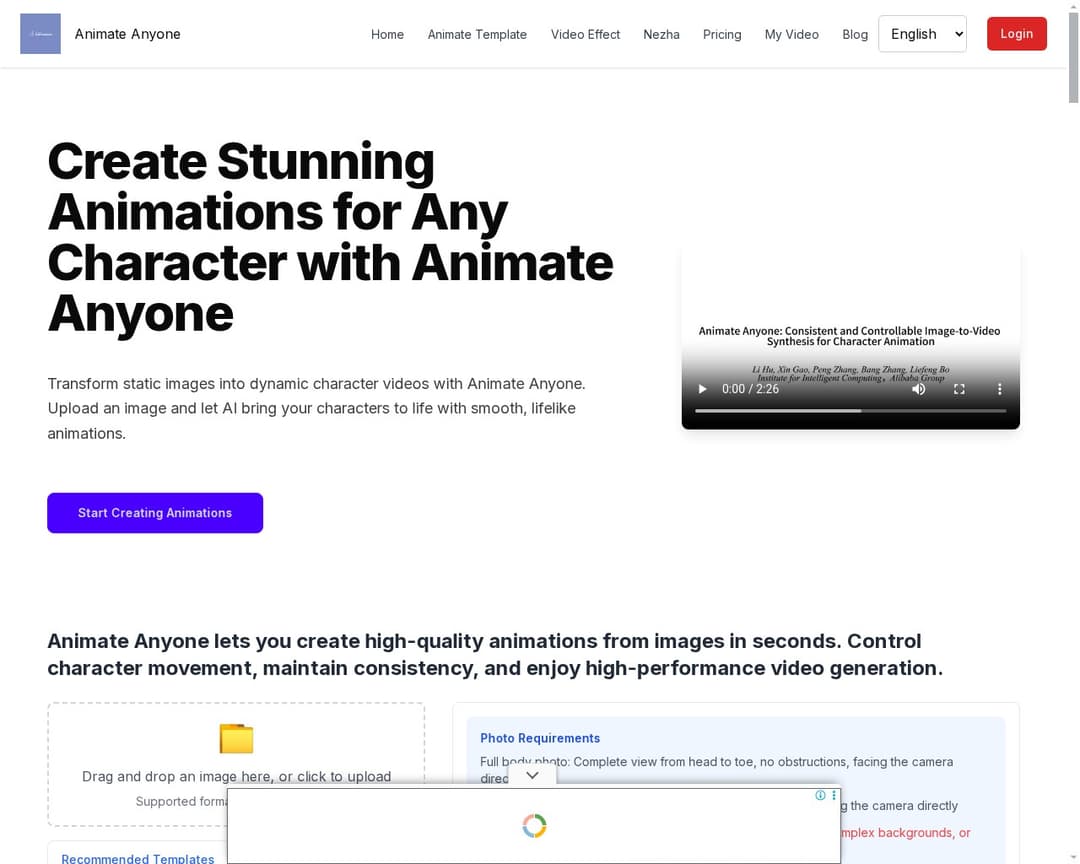The width and height of the screenshot is (1080, 864).
Task: Click the Login button
Action: click(x=1016, y=33)
